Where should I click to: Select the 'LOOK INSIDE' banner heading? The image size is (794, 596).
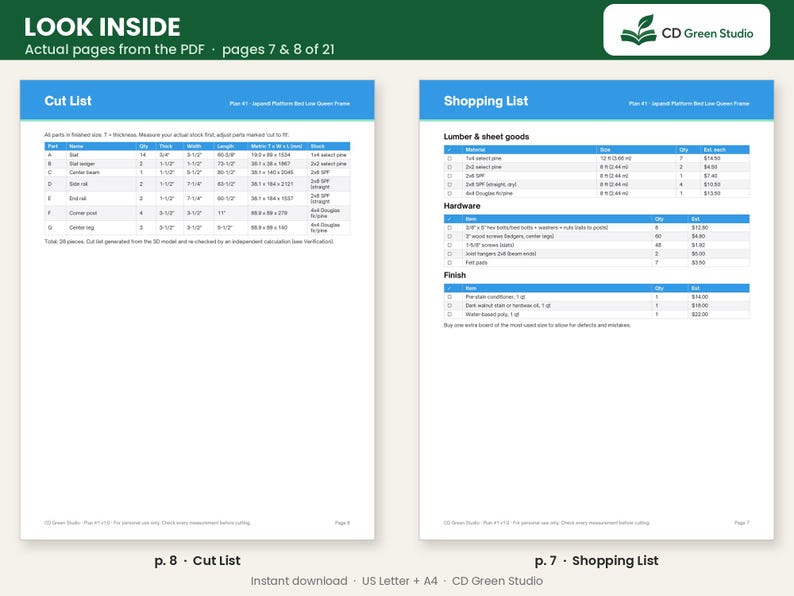point(102,27)
